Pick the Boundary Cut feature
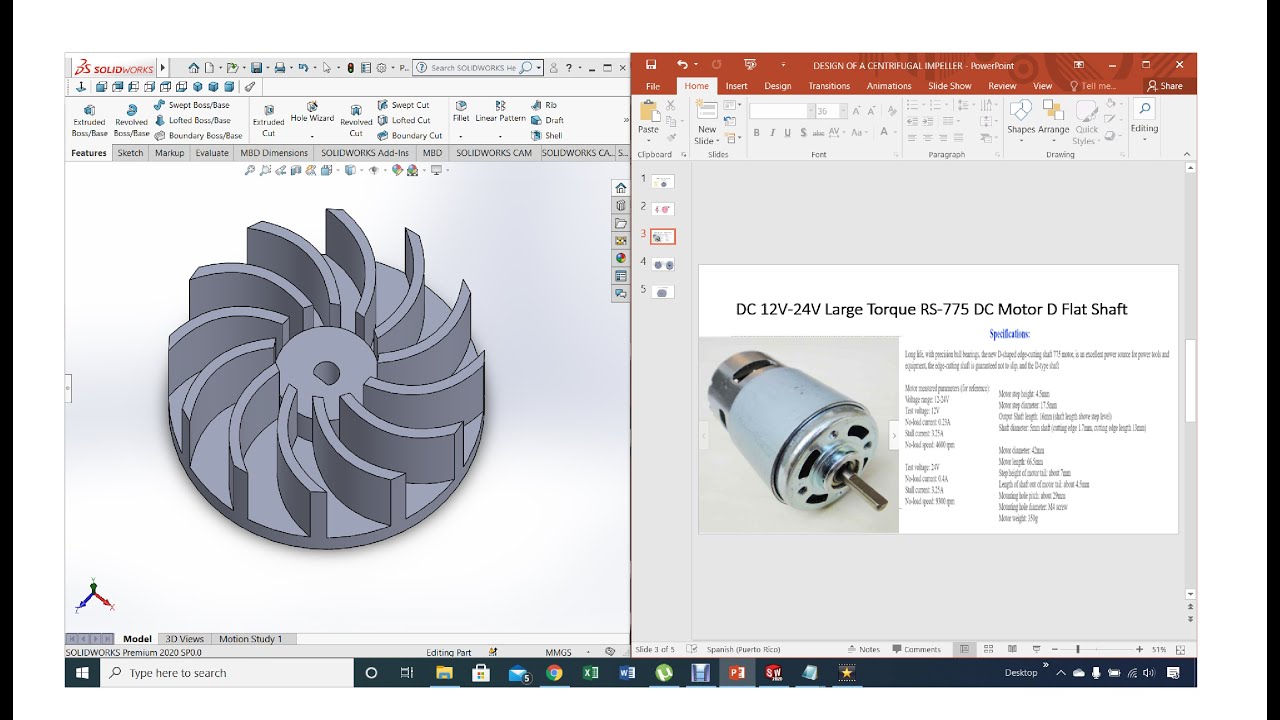Screen dimensions: 1280x720 410,135
